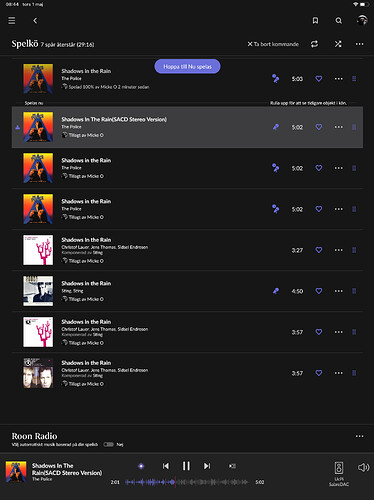This screenshot has height=500, width=374.
Task: Toggle Roon Radio switch on
Action: click(x=108, y=444)
